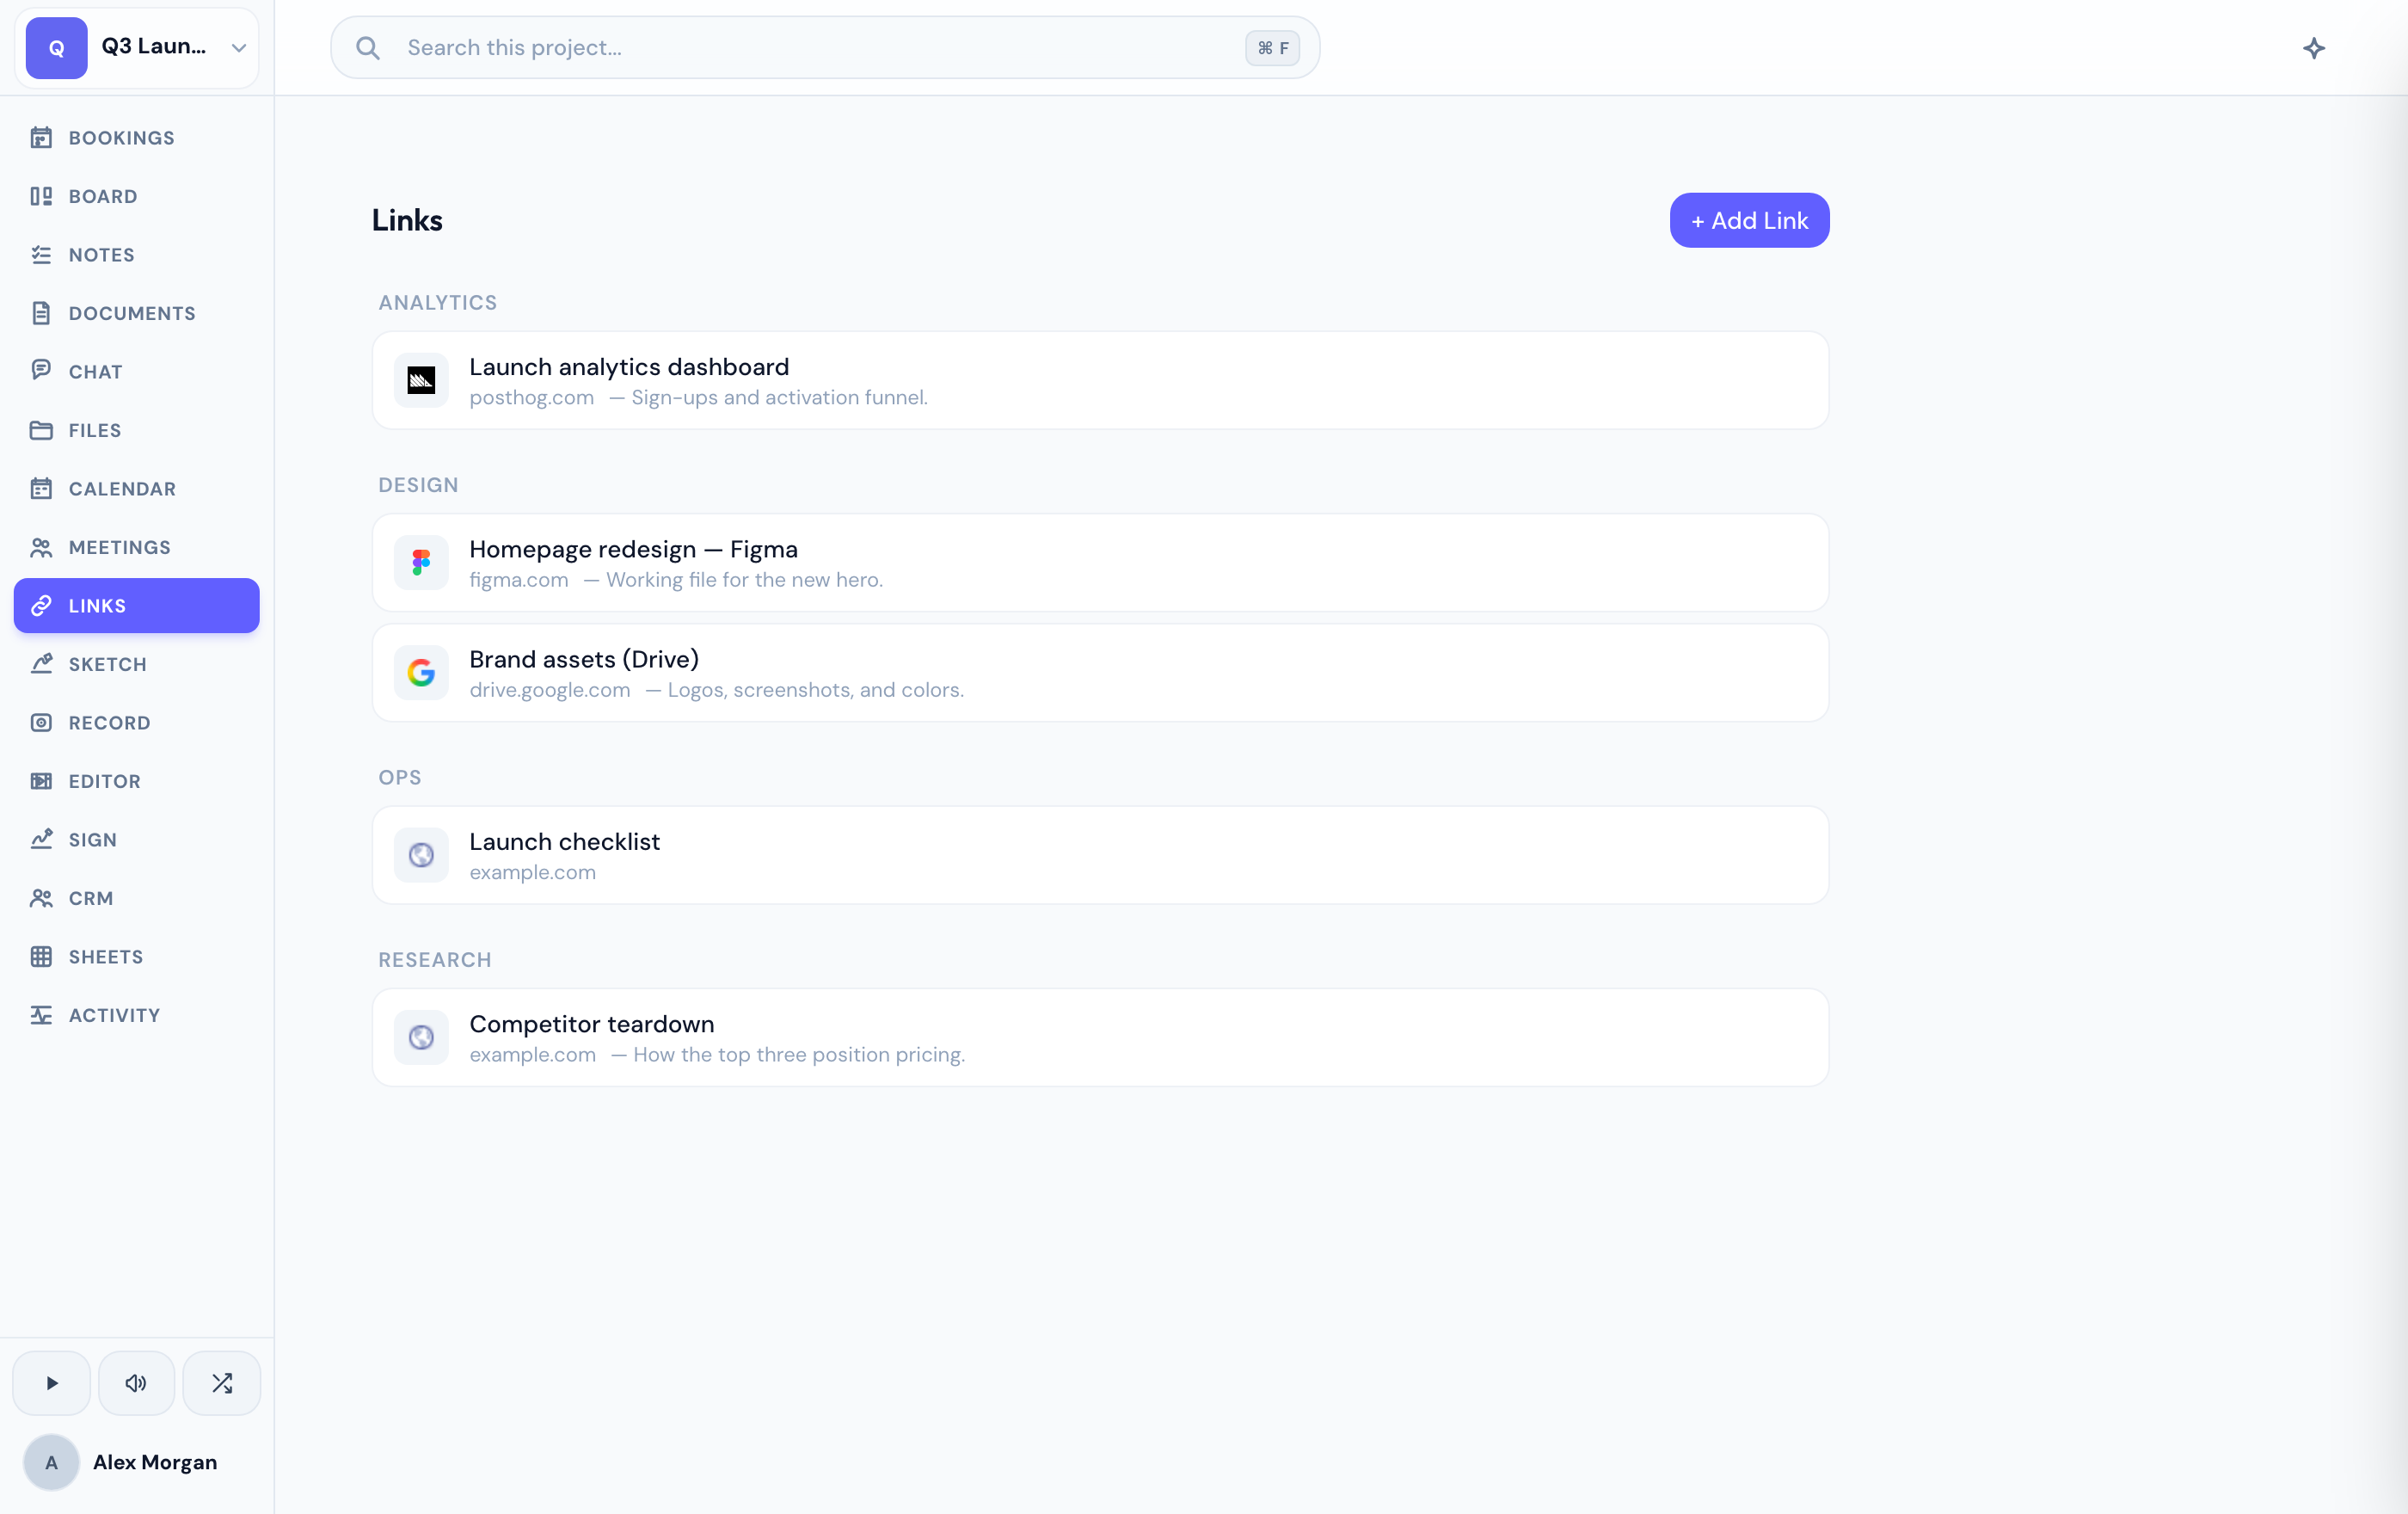Click globe icon beside Competitor teardown
This screenshot has height=1514, width=2408.
pyautogui.click(x=421, y=1038)
